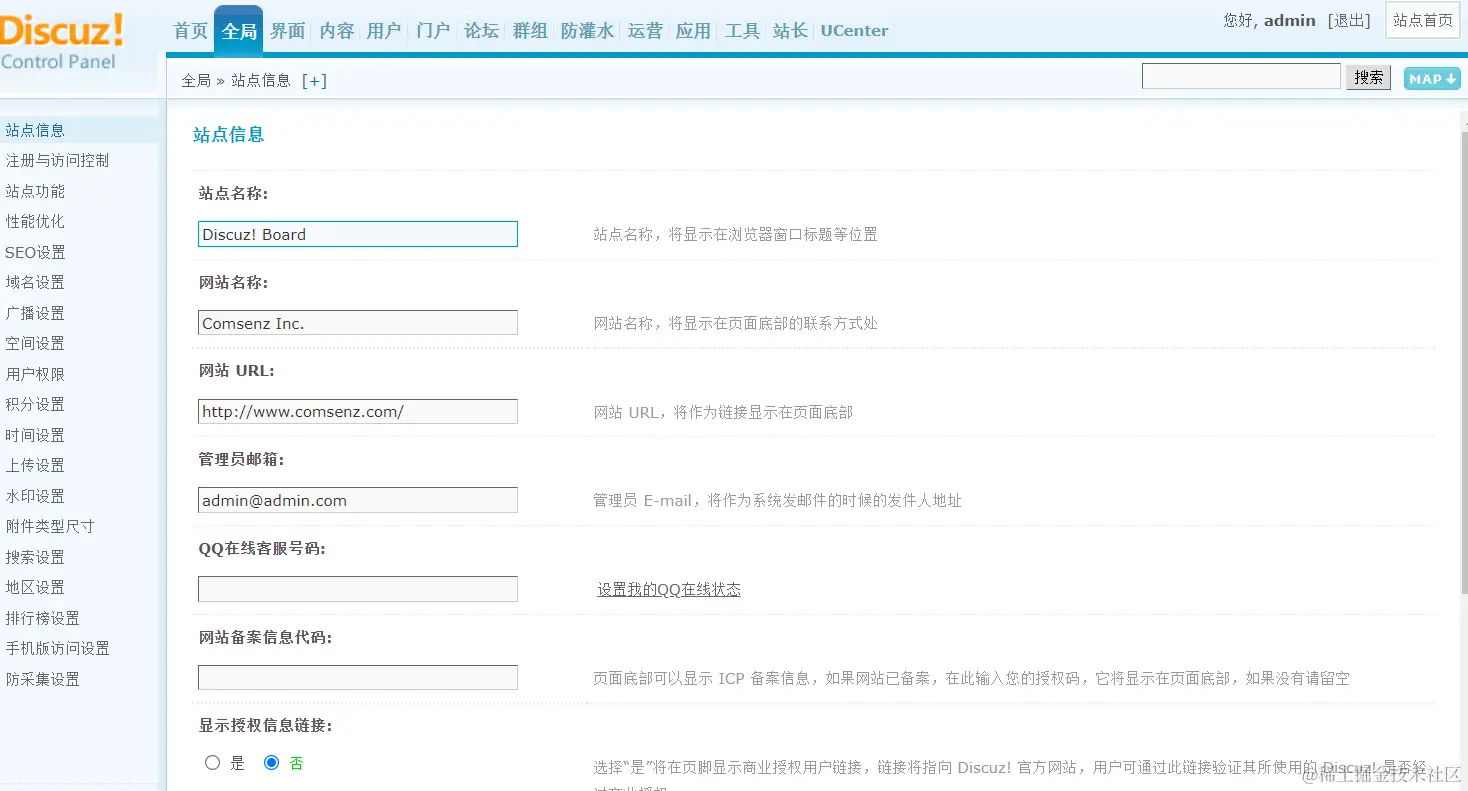Viewport: 1468px width, 791px height.
Task: Go to 广播设置 in the sidebar
Action: 35,313
